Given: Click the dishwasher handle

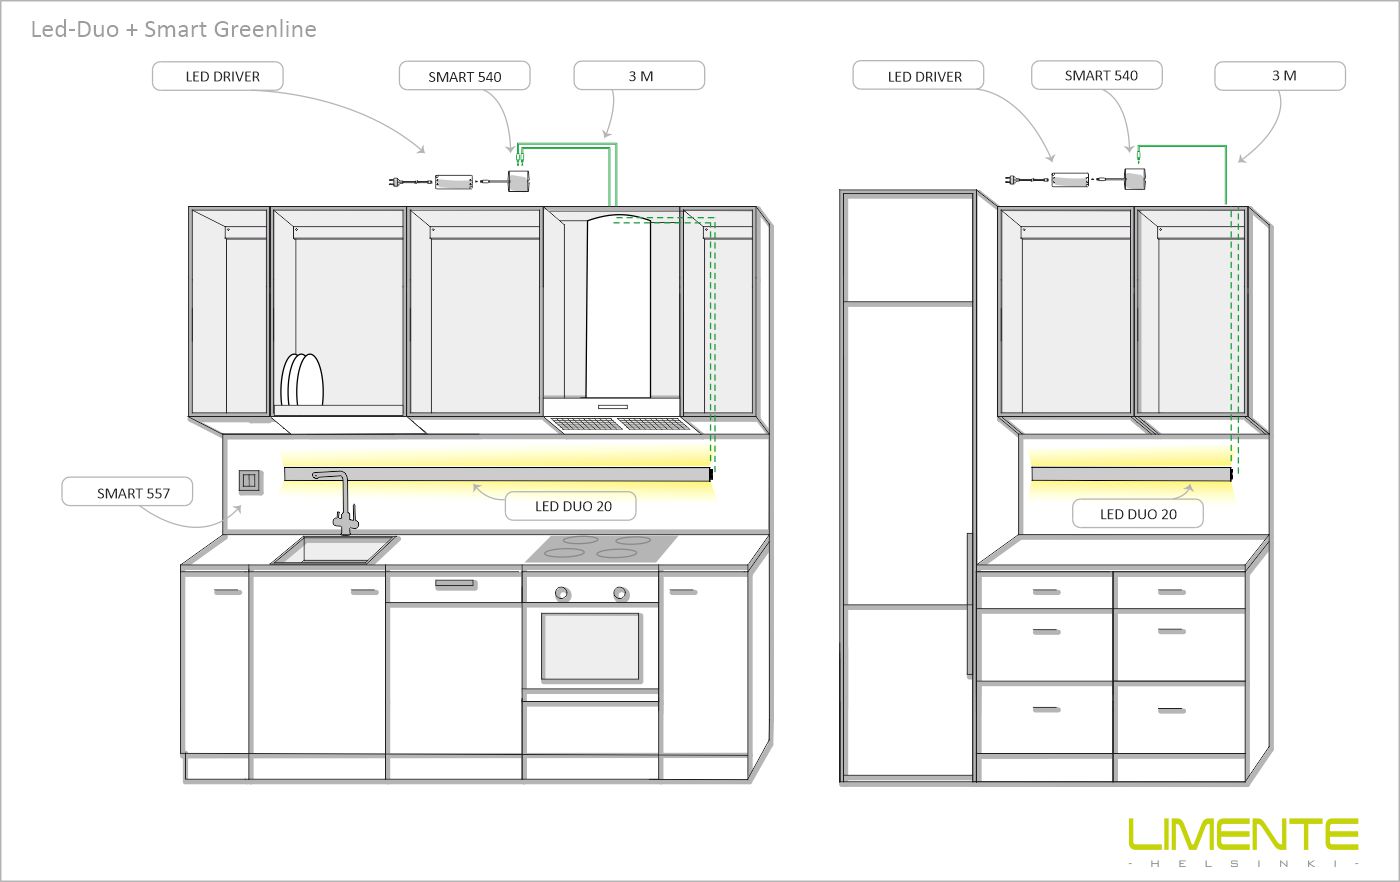Looking at the screenshot, I should 455,582.
